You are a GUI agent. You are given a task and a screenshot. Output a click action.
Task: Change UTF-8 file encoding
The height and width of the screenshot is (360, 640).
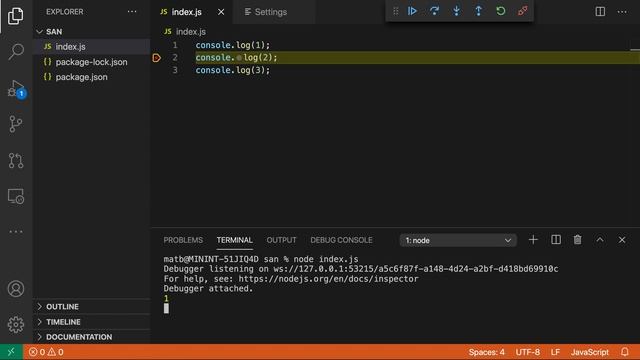pos(527,352)
